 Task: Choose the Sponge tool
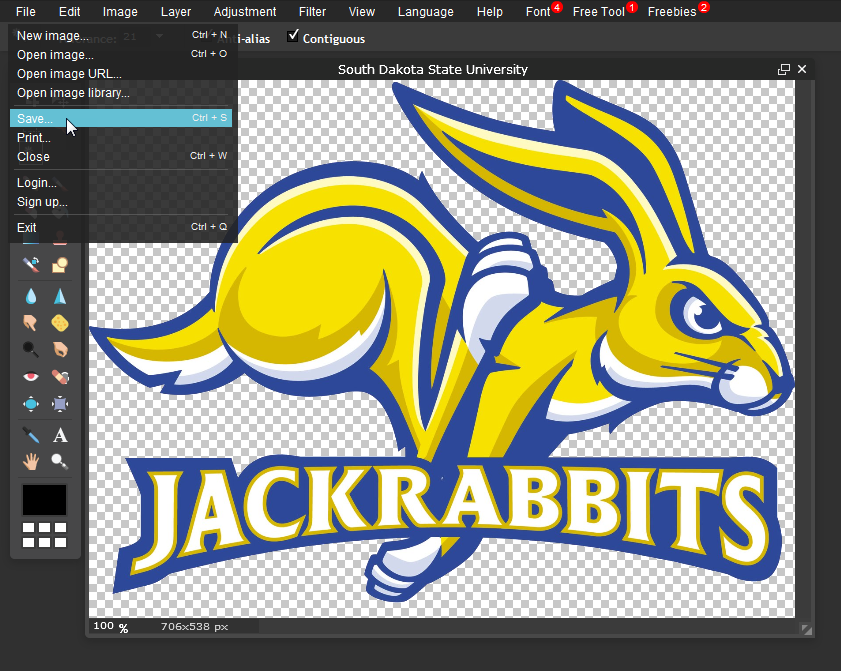coord(60,323)
